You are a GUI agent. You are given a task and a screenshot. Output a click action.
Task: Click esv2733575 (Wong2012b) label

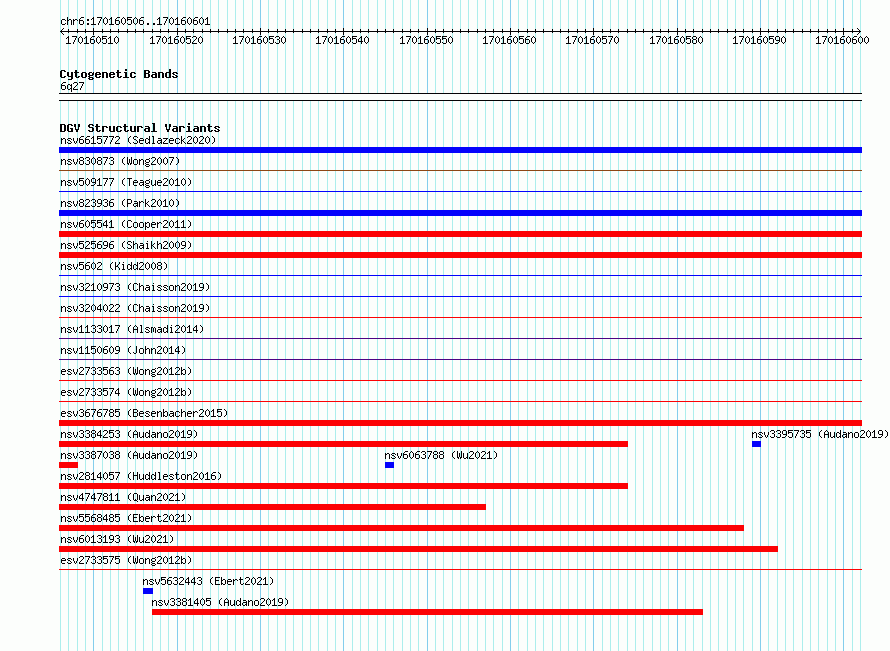tap(126, 560)
